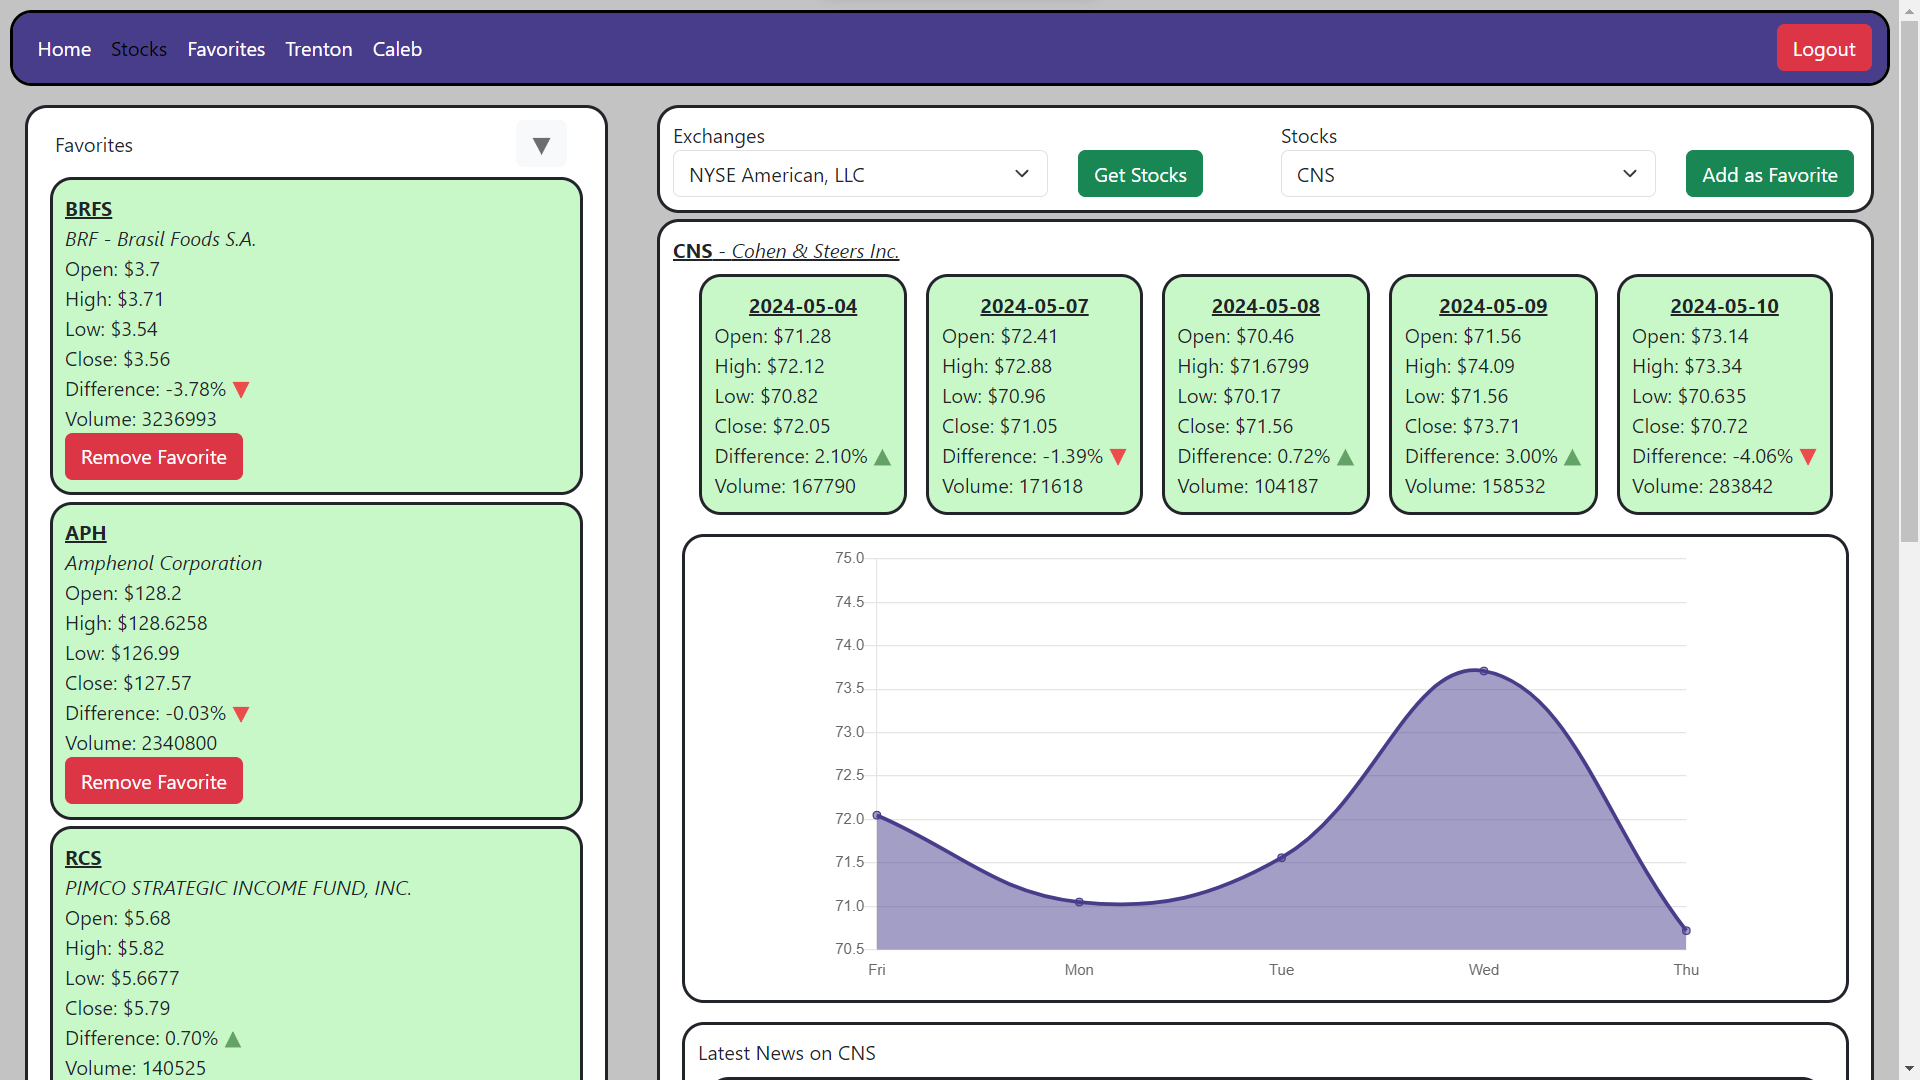1920x1080 pixels.
Task: Click the APH ticker heading
Action: [x=85, y=533]
